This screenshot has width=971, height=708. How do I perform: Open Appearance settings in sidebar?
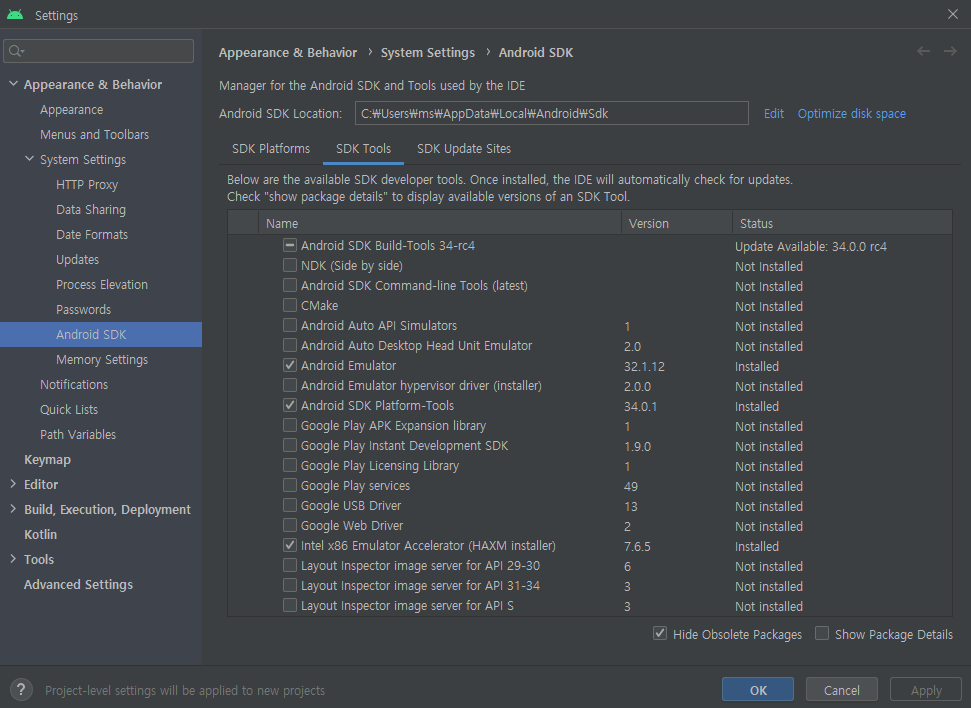pos(72,110)
